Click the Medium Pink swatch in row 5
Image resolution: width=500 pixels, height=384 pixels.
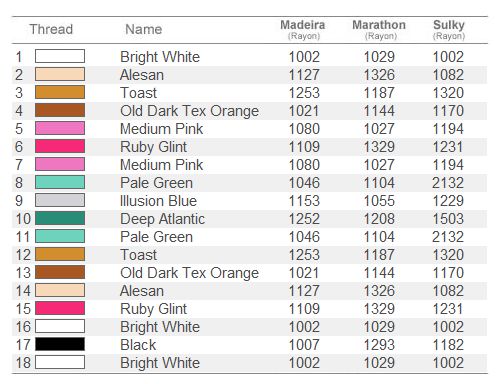click(x=60, y=128)
